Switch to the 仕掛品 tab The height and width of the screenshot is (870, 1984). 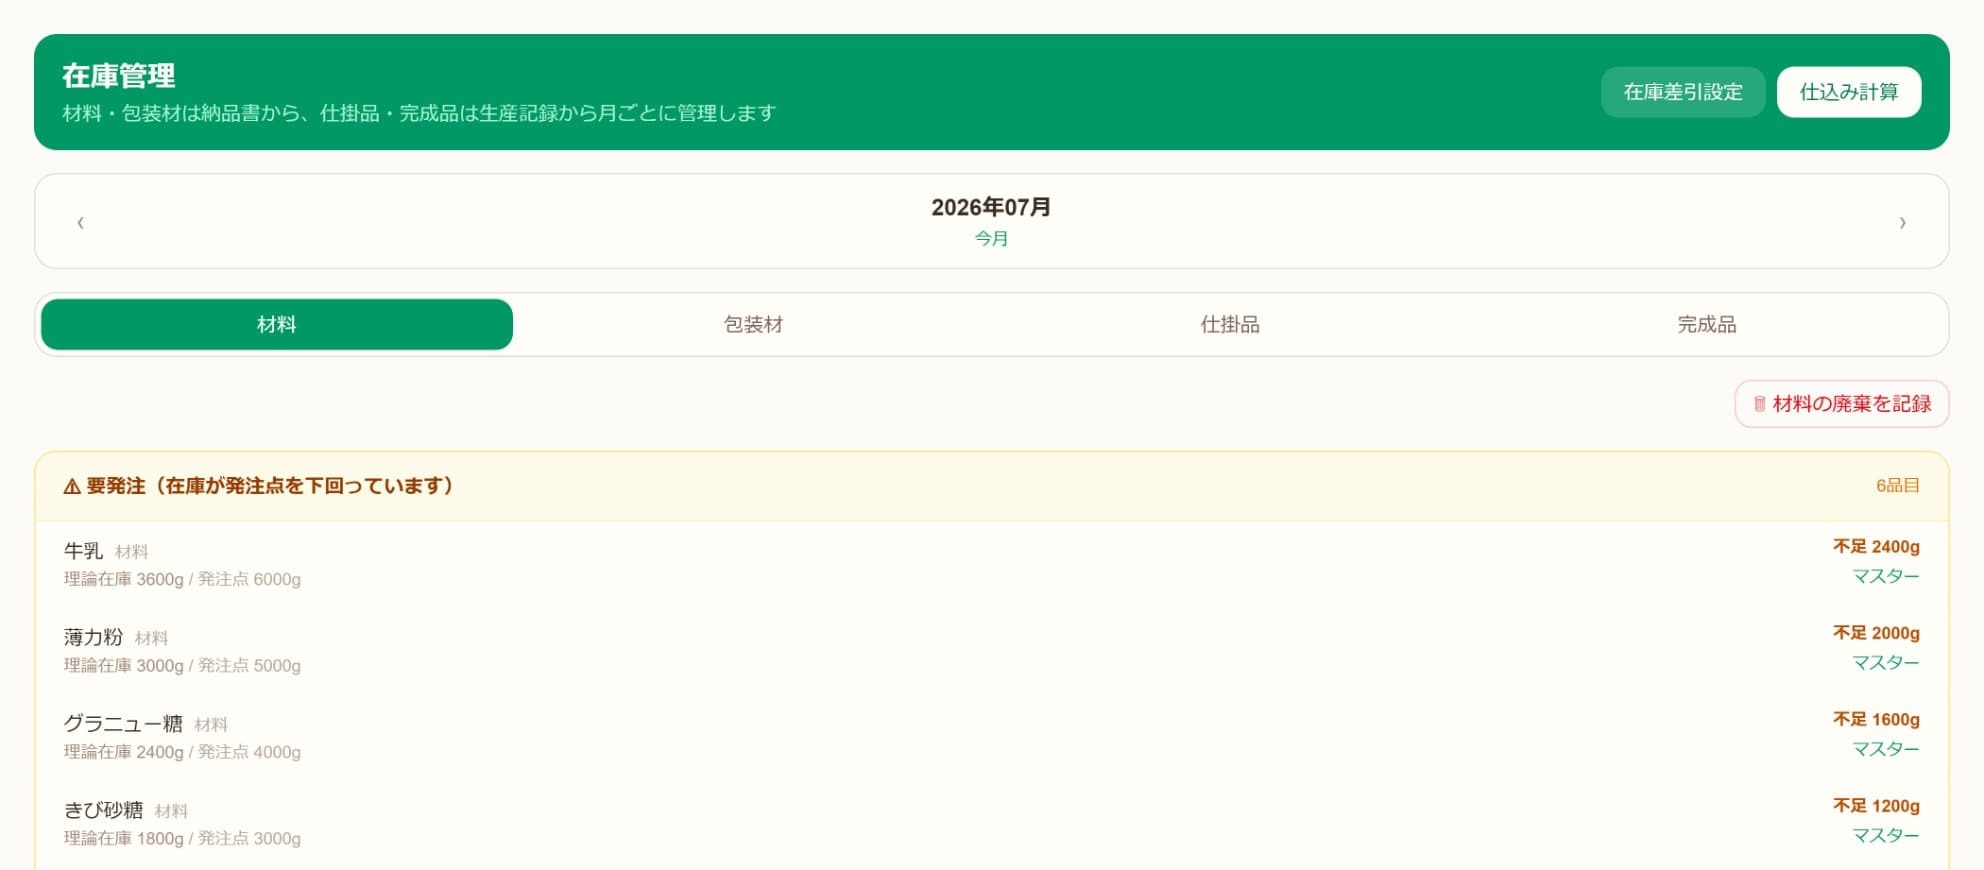point(1230,324)
